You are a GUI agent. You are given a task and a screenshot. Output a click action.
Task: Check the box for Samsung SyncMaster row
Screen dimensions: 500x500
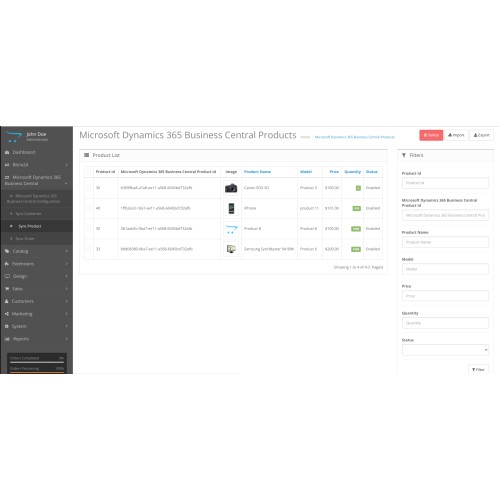(89, 249)
